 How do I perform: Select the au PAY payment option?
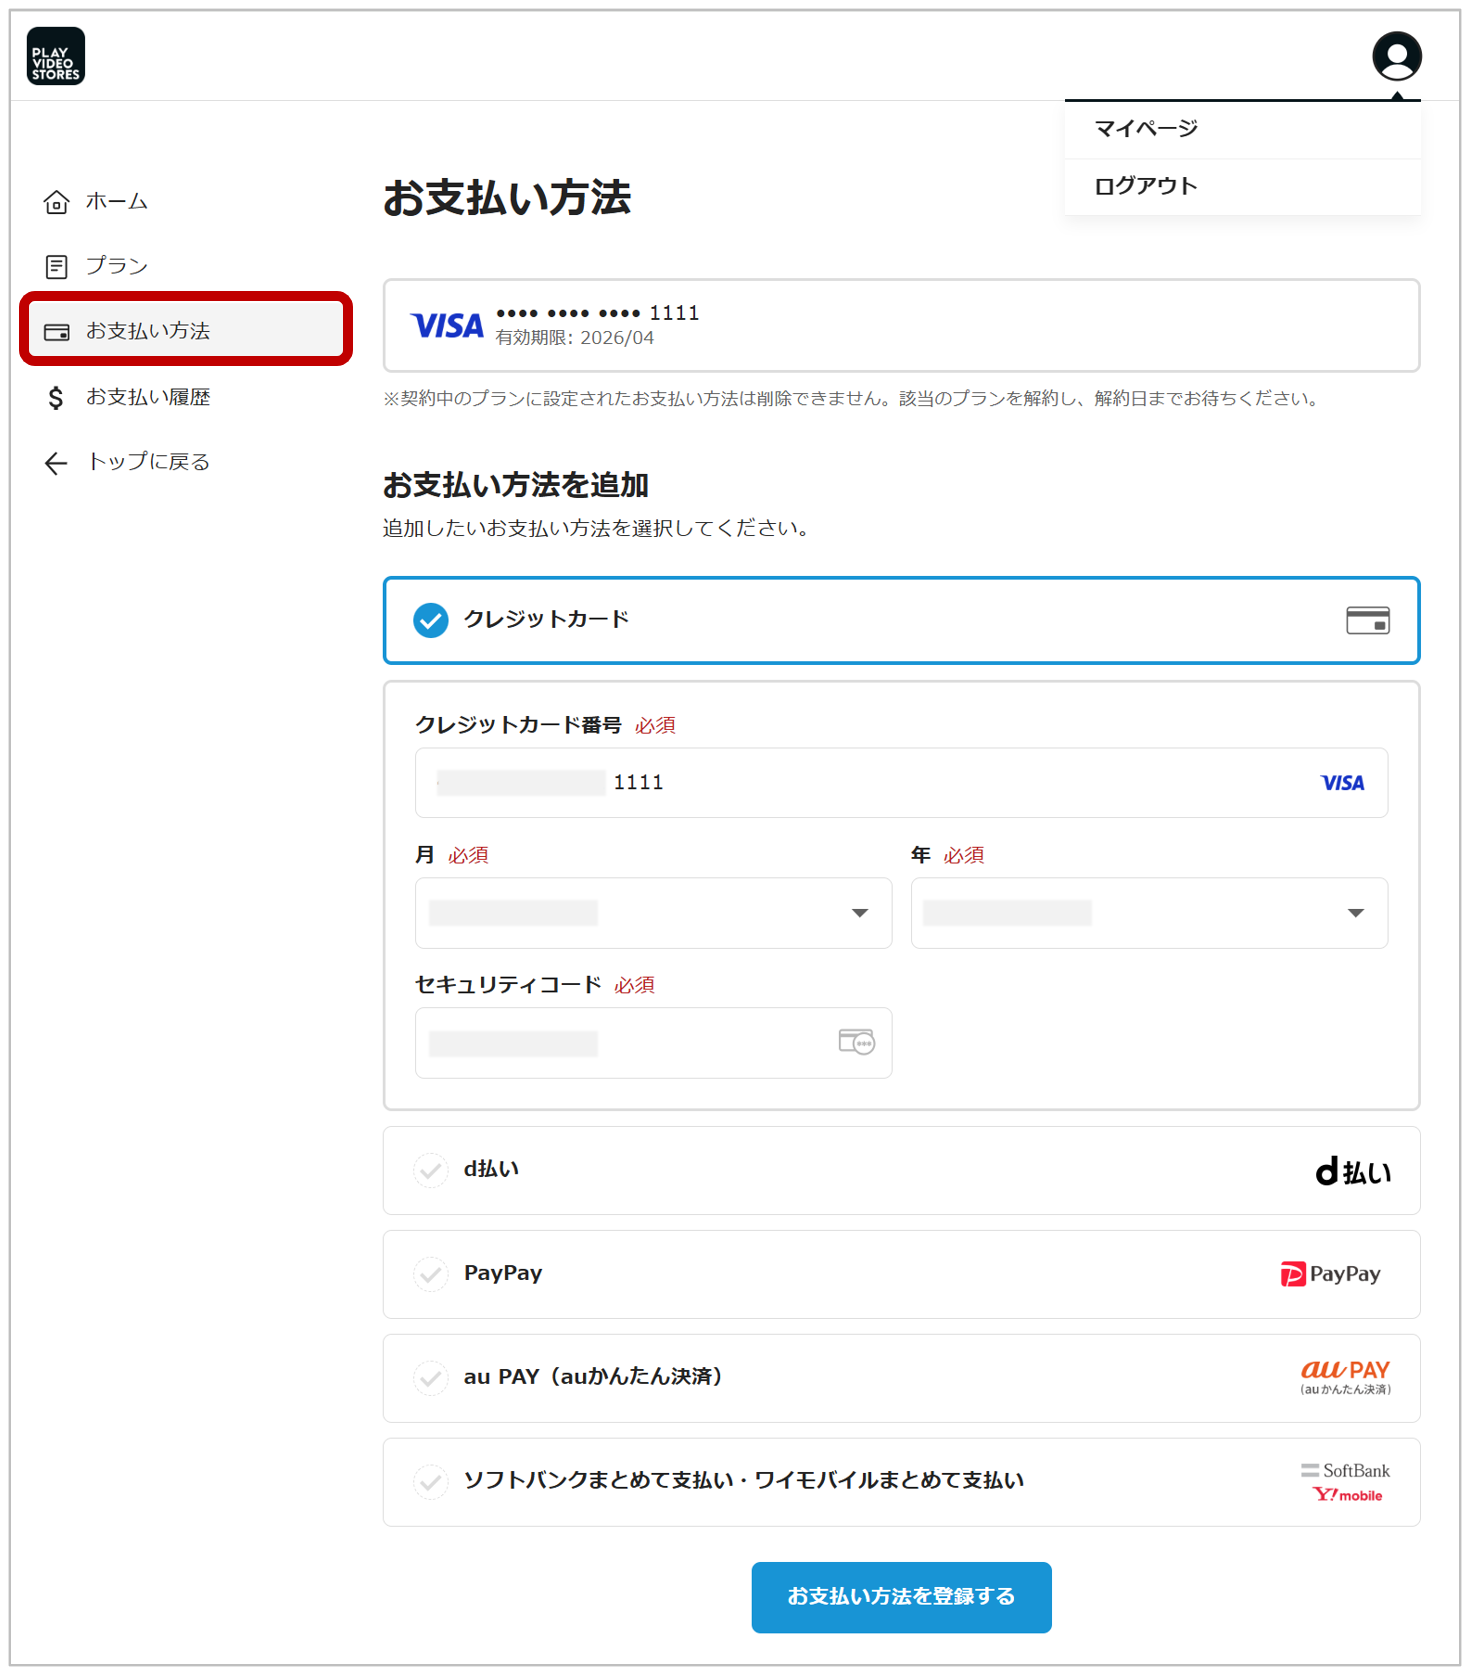coord(900,1378)
